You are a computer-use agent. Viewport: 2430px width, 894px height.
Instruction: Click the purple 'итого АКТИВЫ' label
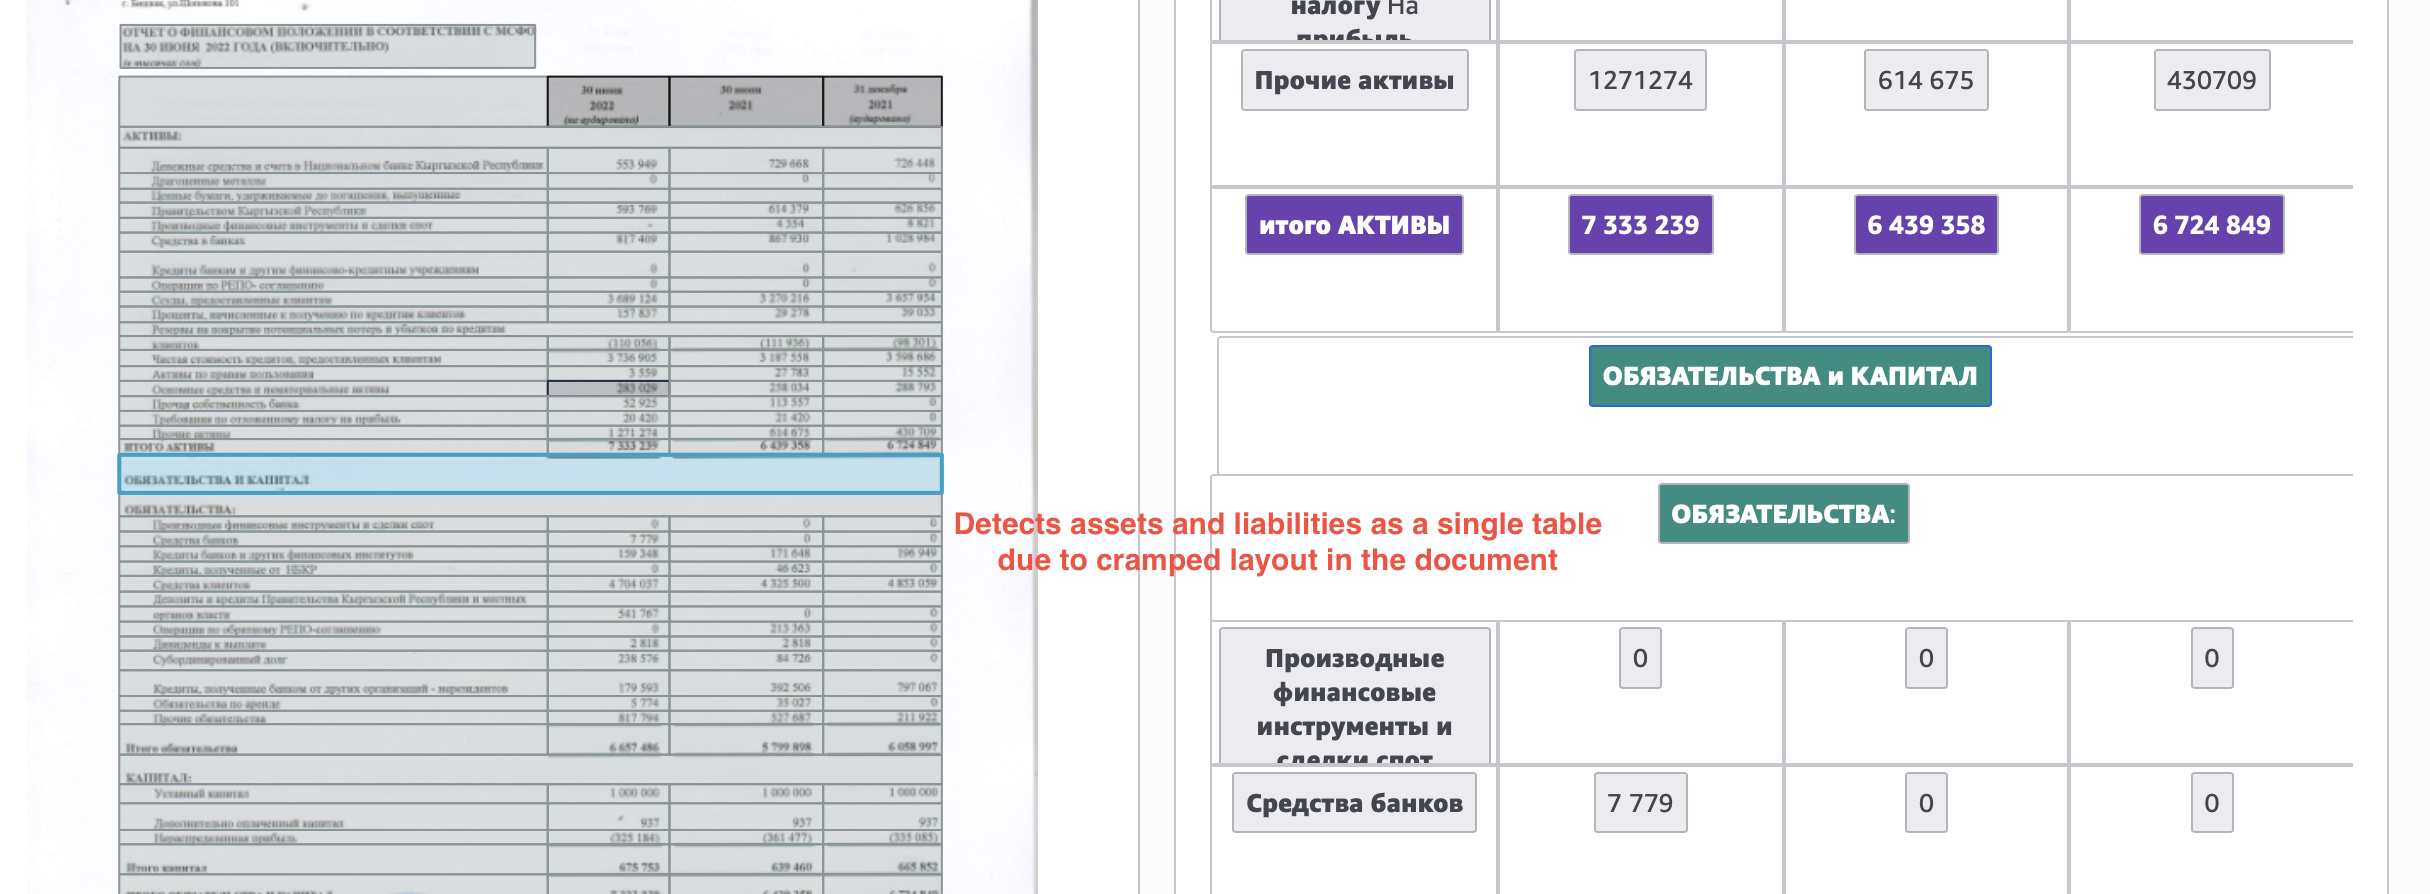[1354, 225]
